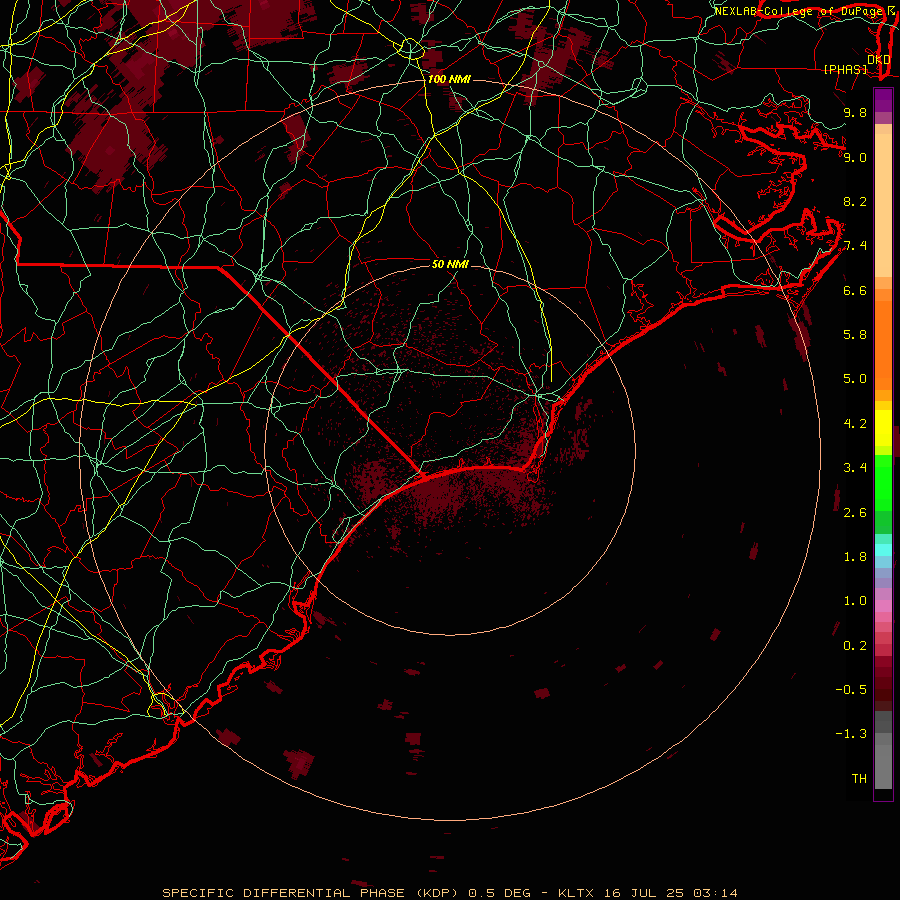Click the 8.2 scale label
Screen dimensions: 900x900
[x=855, y=201]
